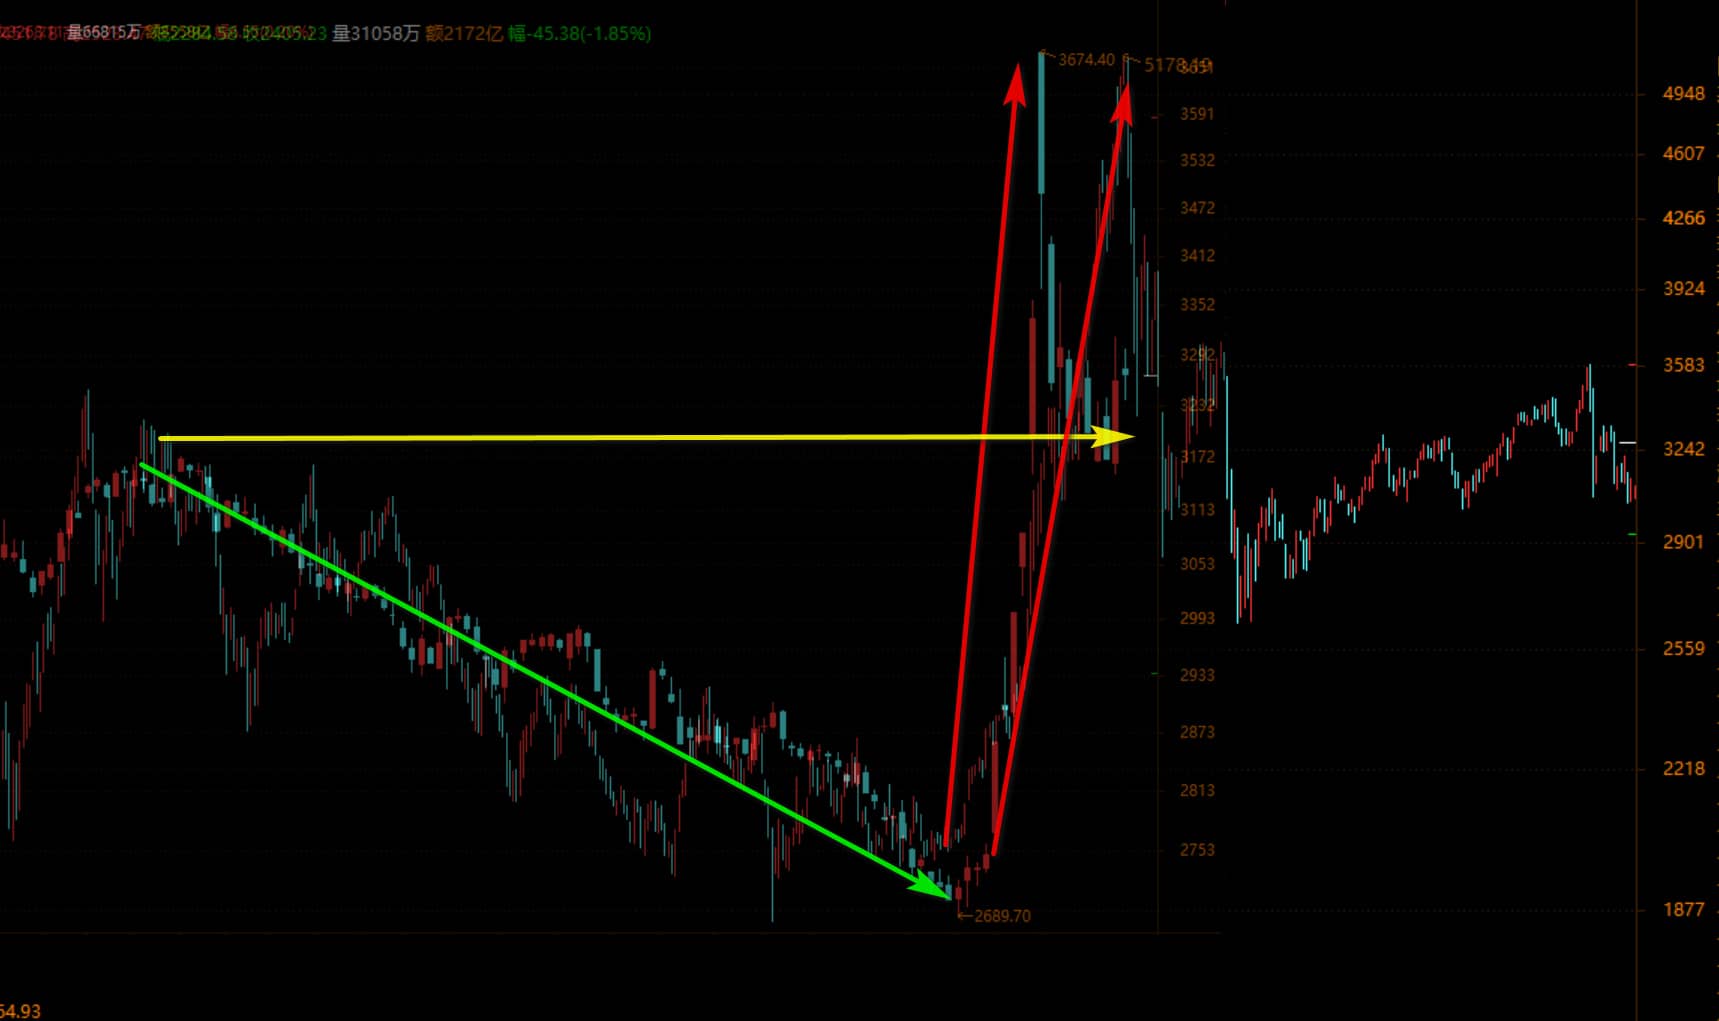Click the -45.38(-1.85%) change readout
Viewport: 1719px width, 1021px height.
tap(580, 34)
